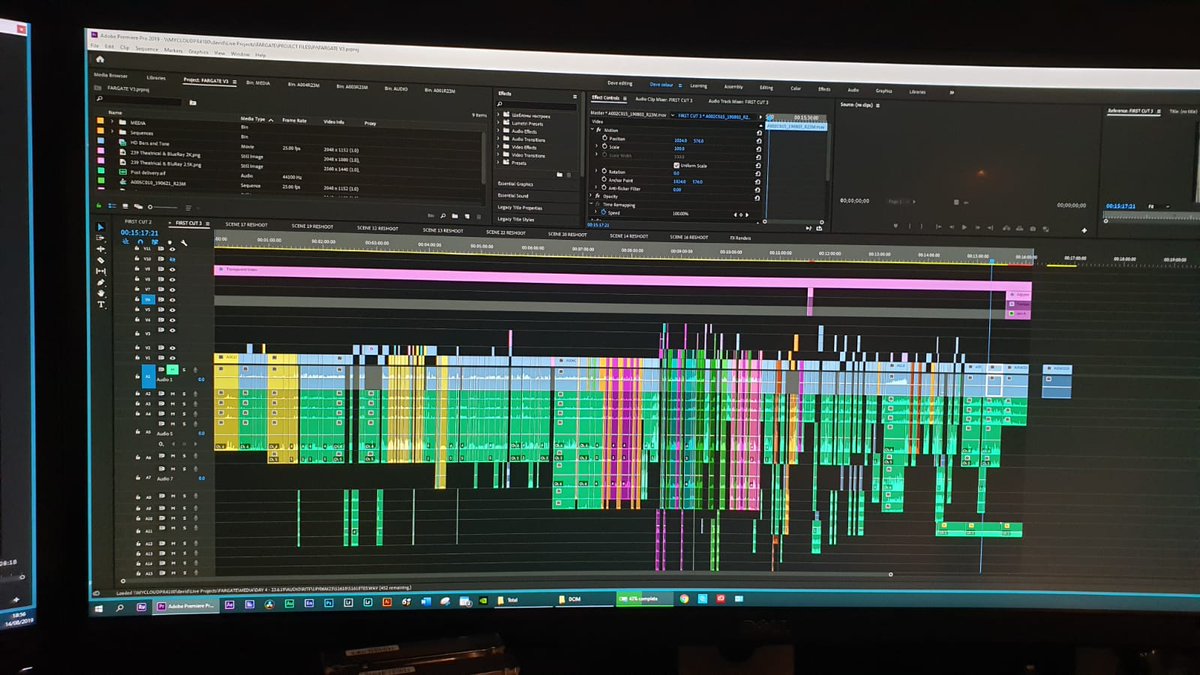Viewport: 1200px width, 675px height.
Task: Click the Home icon below the menu bar
Action: [100, 59]
